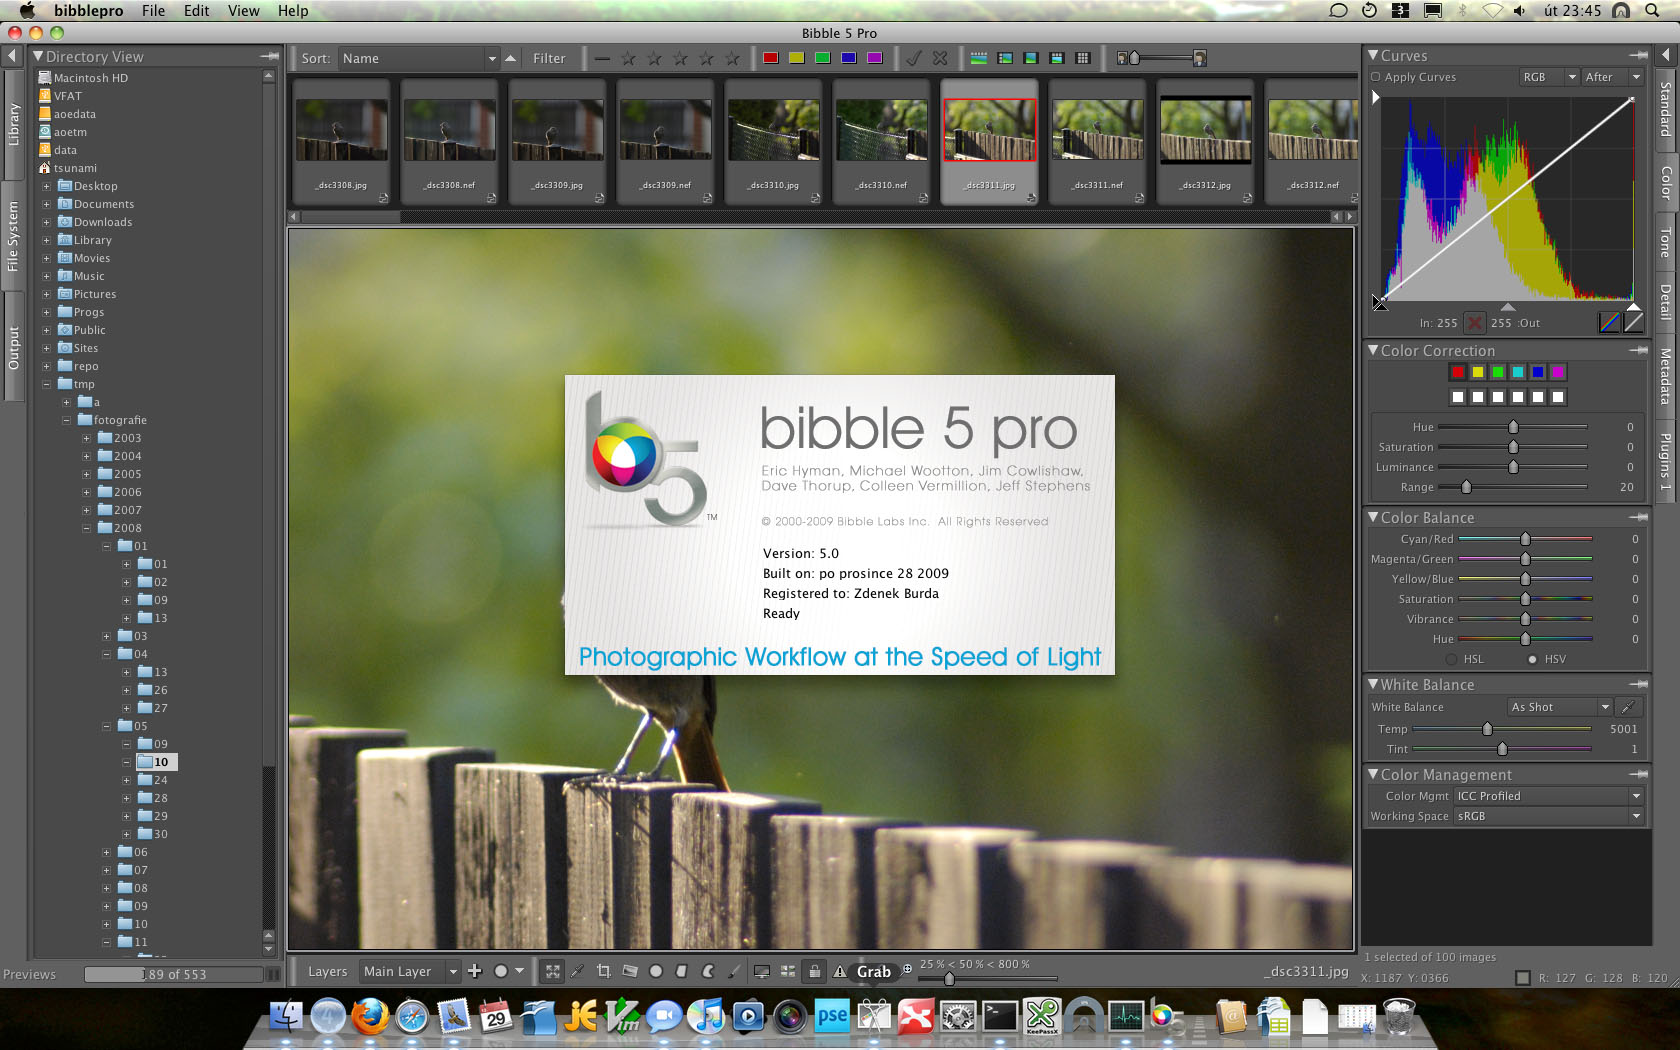Image resolution: width=1680 pixels, height=1050 pixels.
Task: Click the first star rating filter
Action: click(x=628, y=58)
